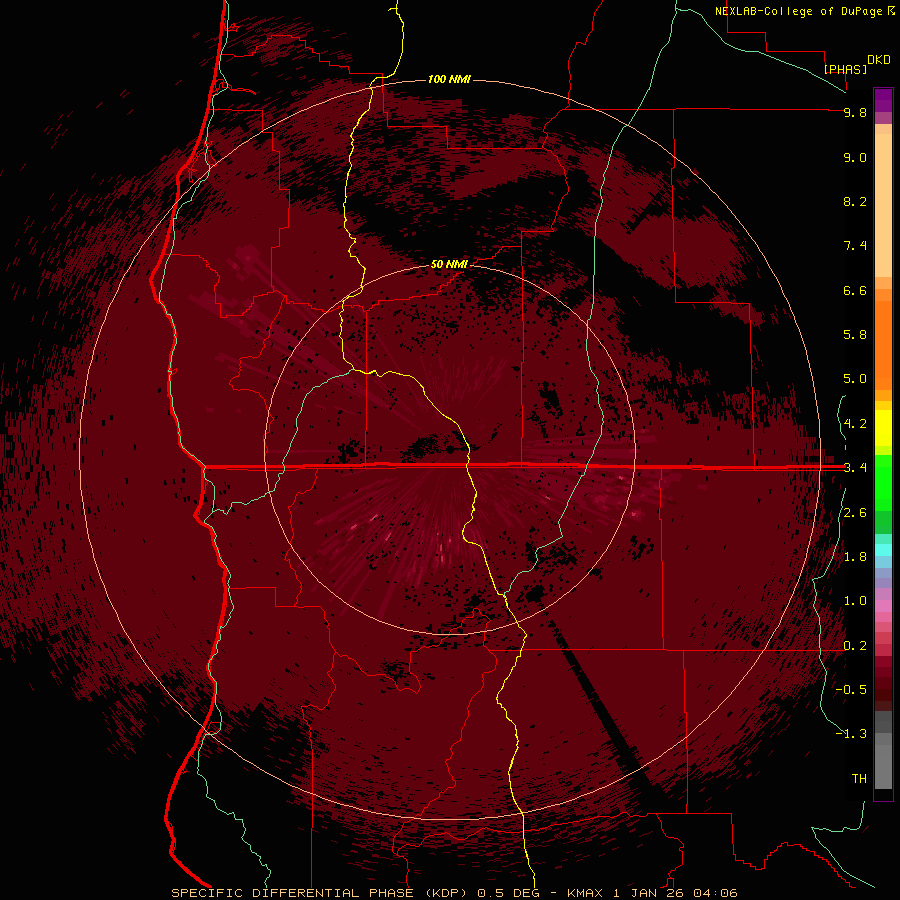The image size is (900, 900).
Task: Click the 3.4 legend value
Action: click(855, 468)
